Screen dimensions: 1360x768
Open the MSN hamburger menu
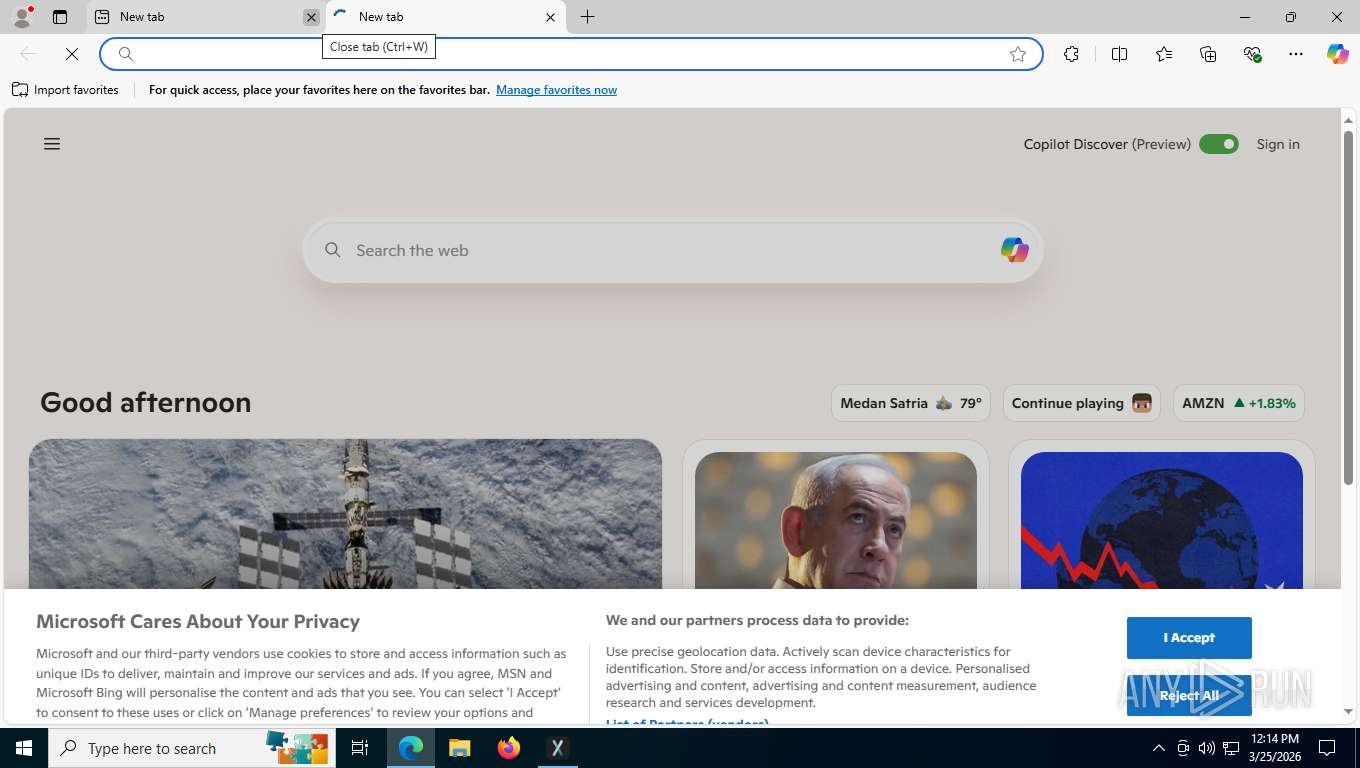pyautogui.click(x=52, y=144)
